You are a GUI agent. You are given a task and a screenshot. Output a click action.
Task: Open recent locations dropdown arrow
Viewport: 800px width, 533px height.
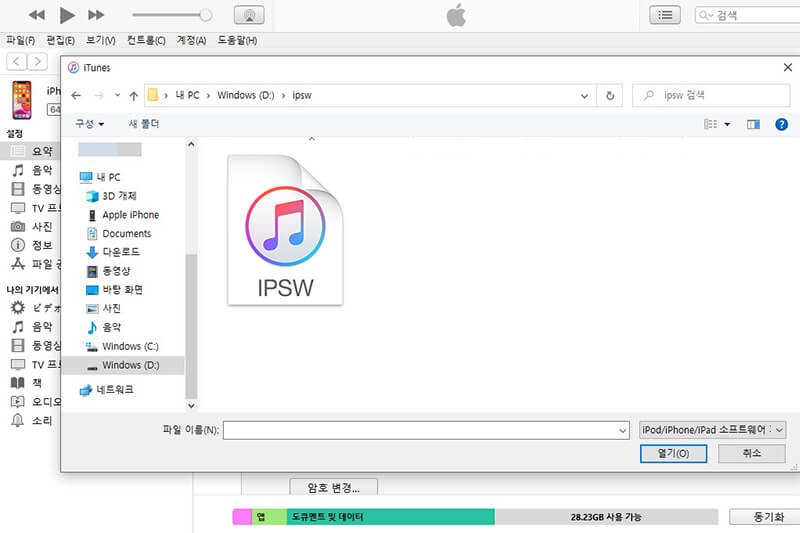117,95
